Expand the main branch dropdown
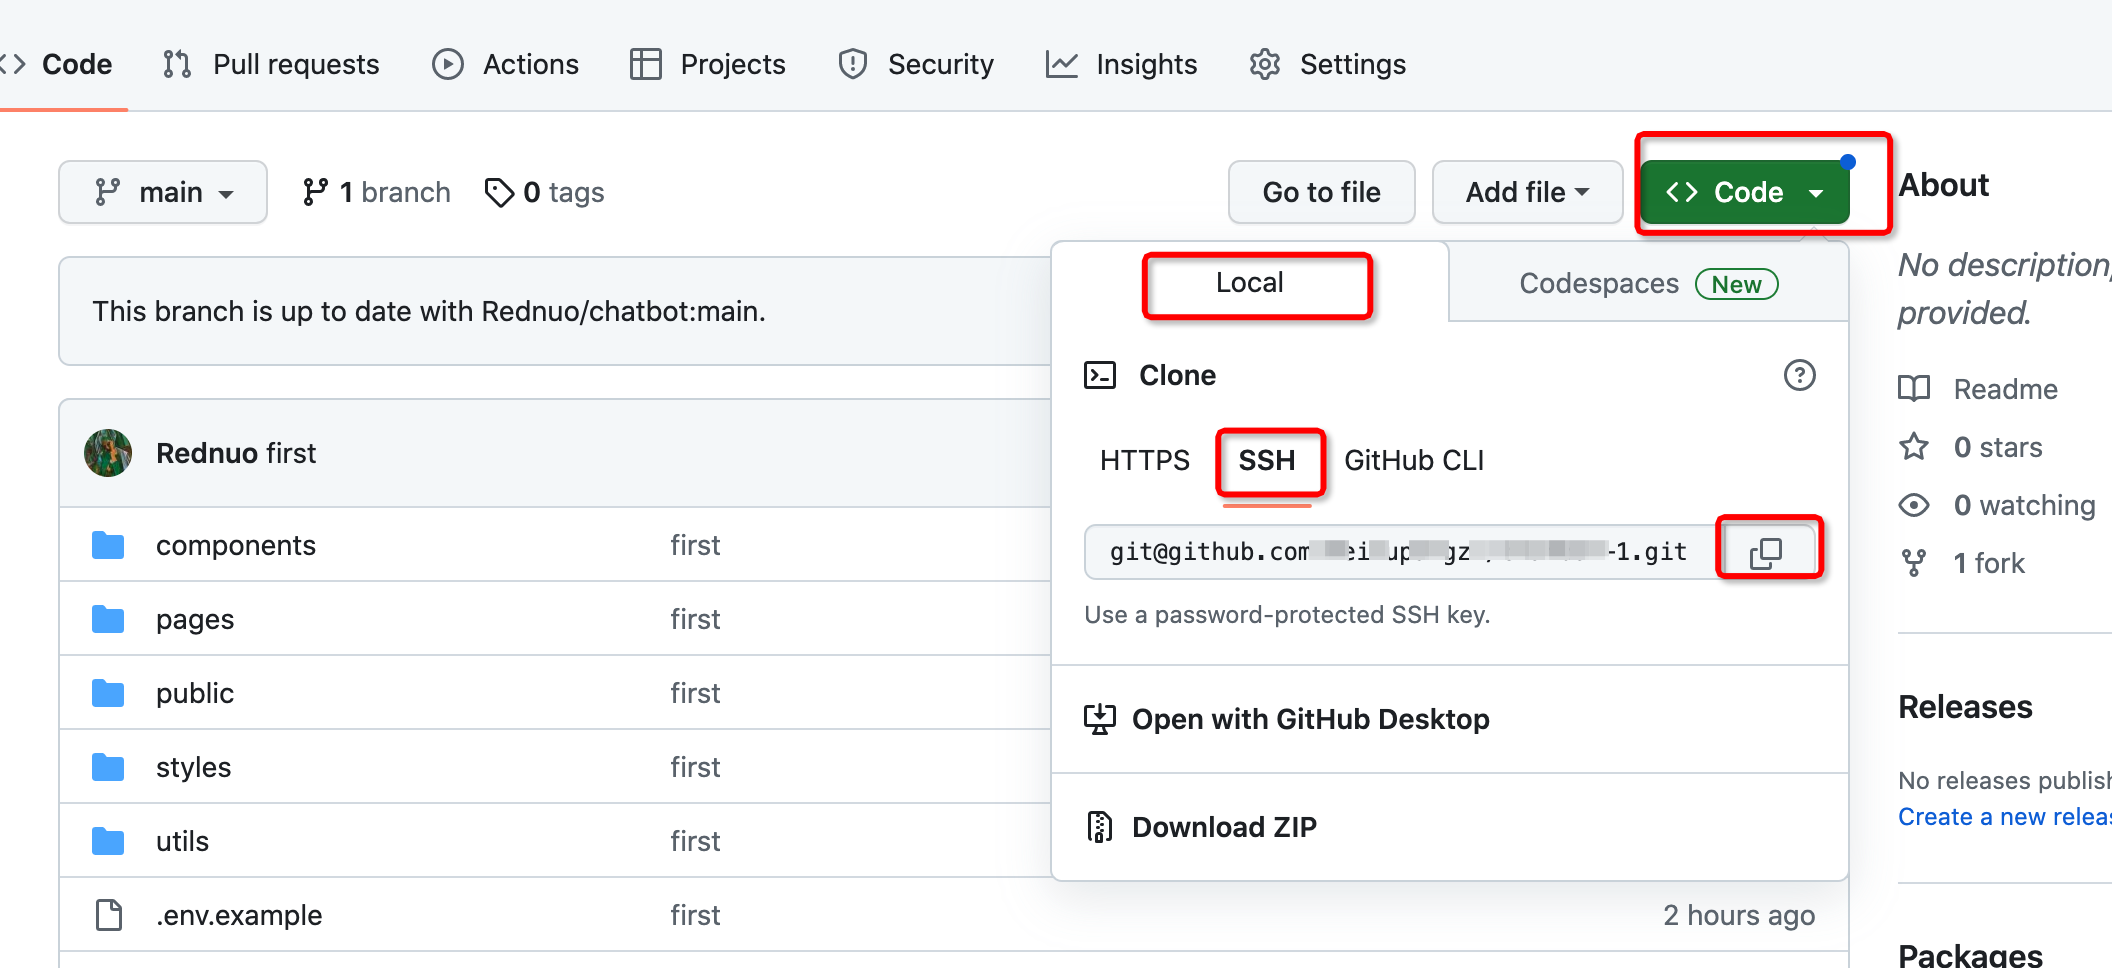Image resolution: width=2112 pixels, height=968 pixels. tap(163, 192)
